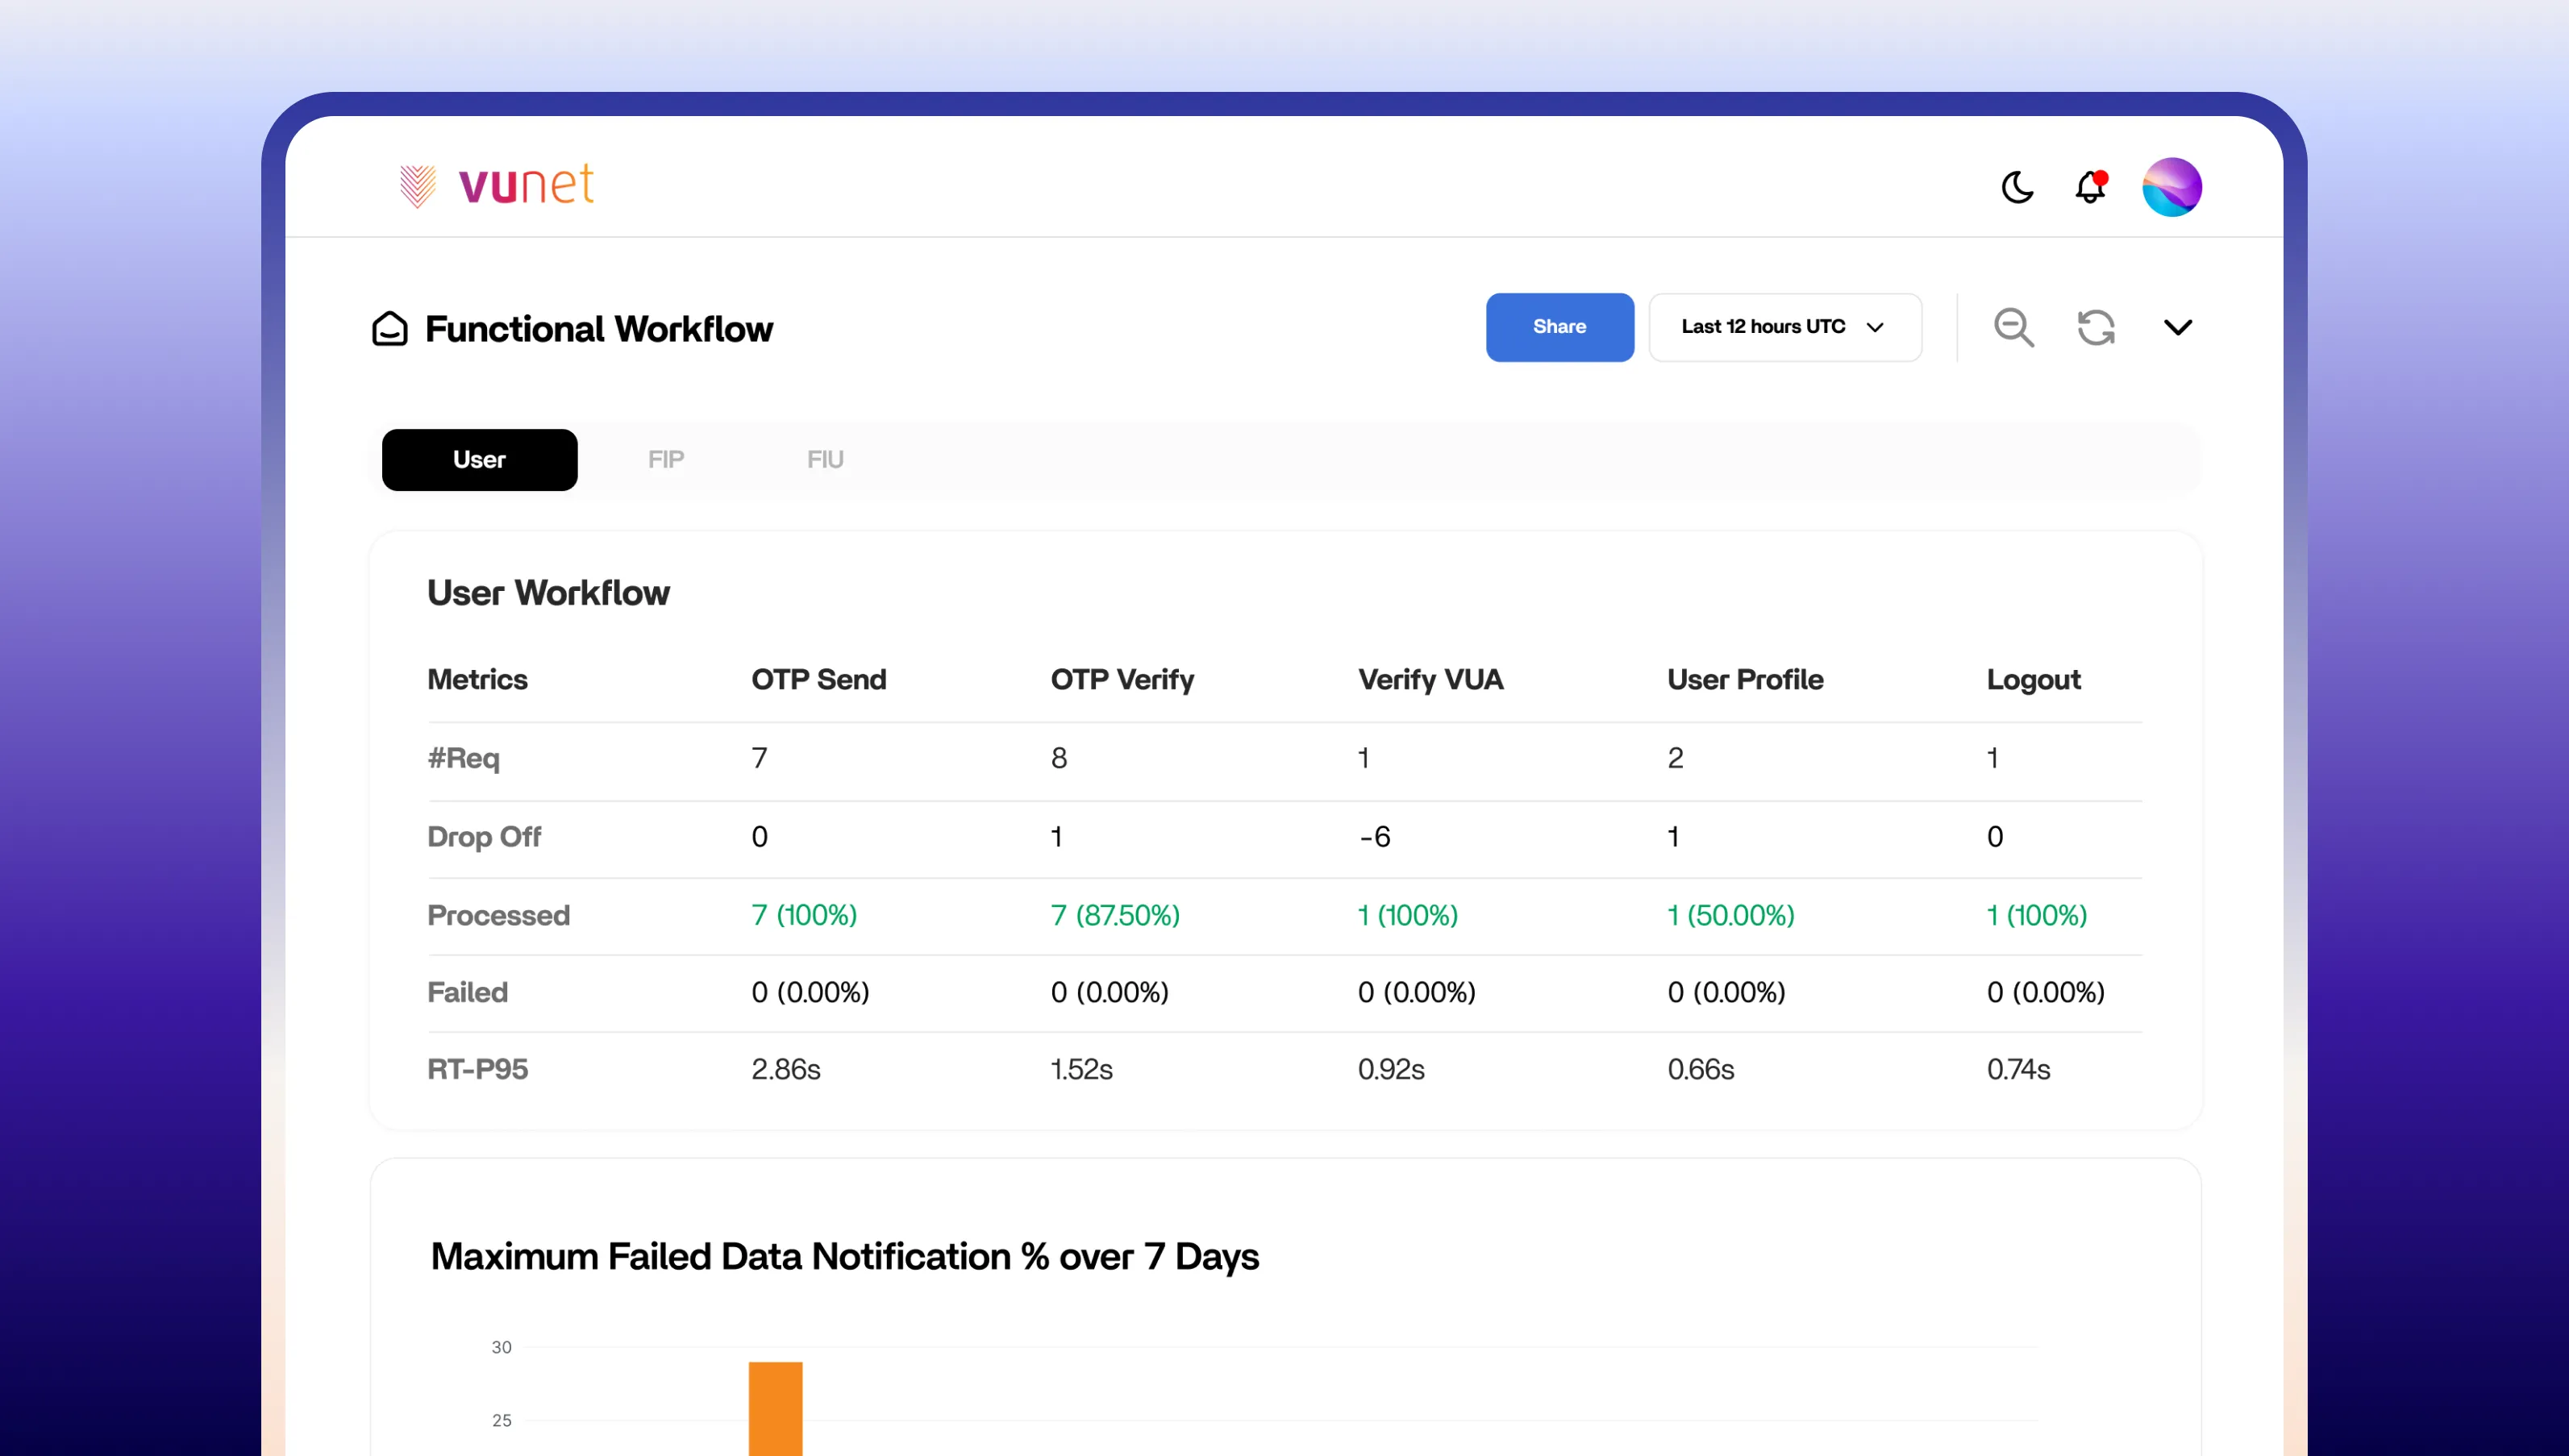Open notifications bell icon
2569x1456 pixels.
pyautogui.click(x=2090, y=187)
